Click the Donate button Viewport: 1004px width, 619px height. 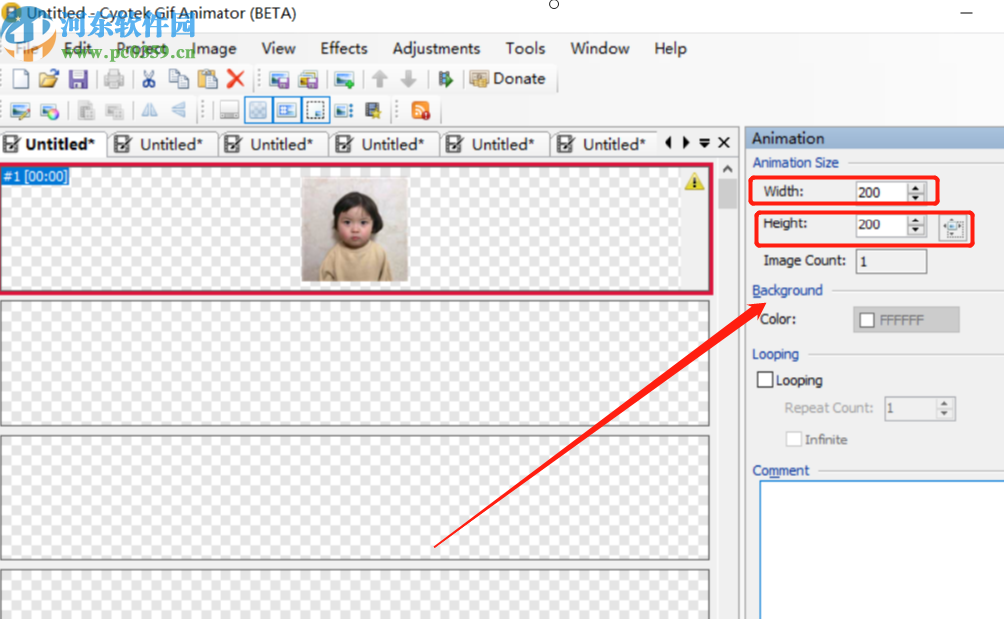point(508,79)
